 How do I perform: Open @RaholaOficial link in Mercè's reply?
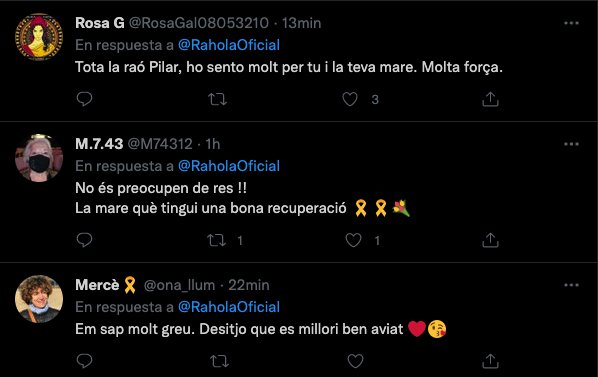coord(229,307)
